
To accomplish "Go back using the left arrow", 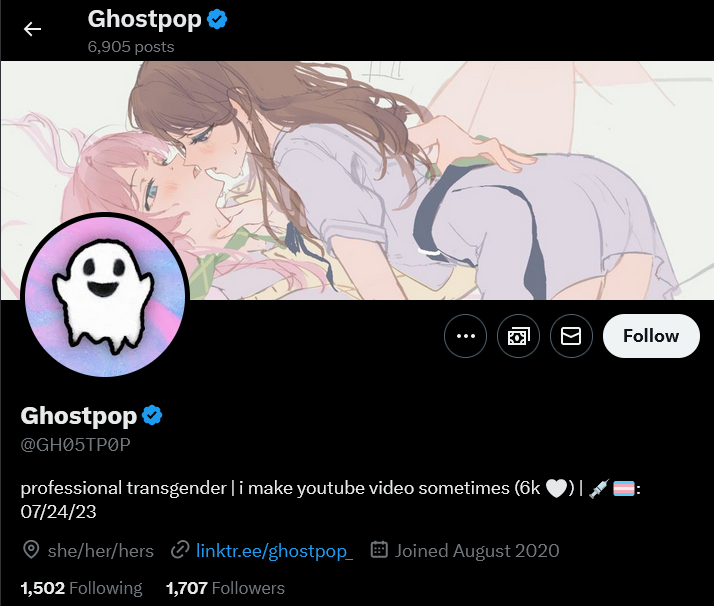I will [x=32, y=29].
